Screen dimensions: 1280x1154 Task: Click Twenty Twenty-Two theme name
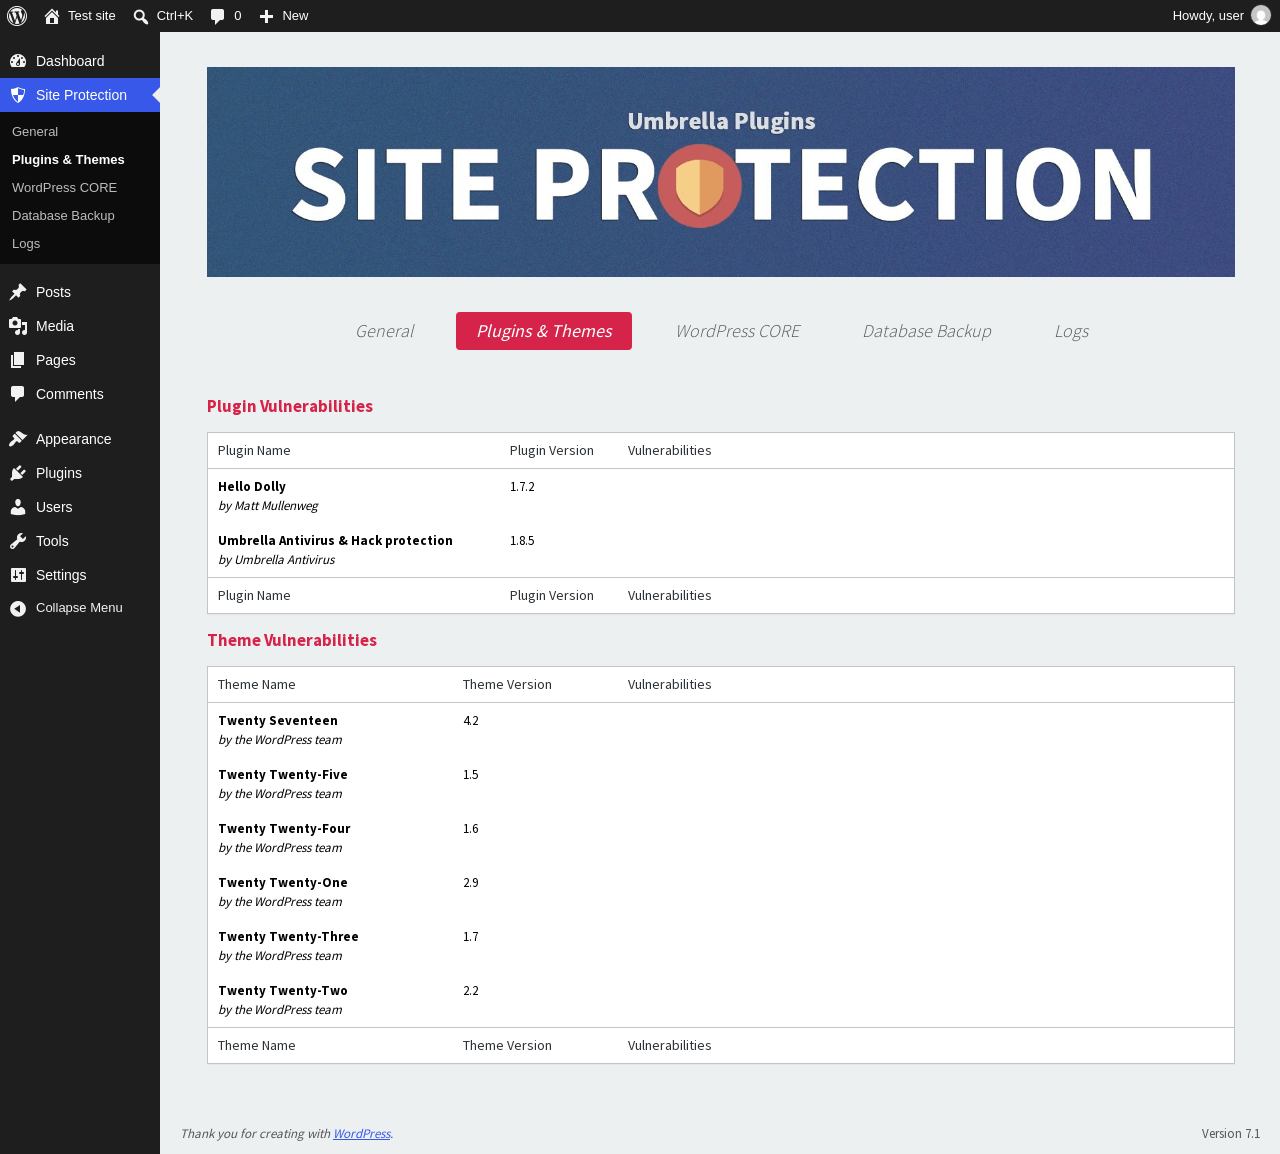click(x=283, y=991)
